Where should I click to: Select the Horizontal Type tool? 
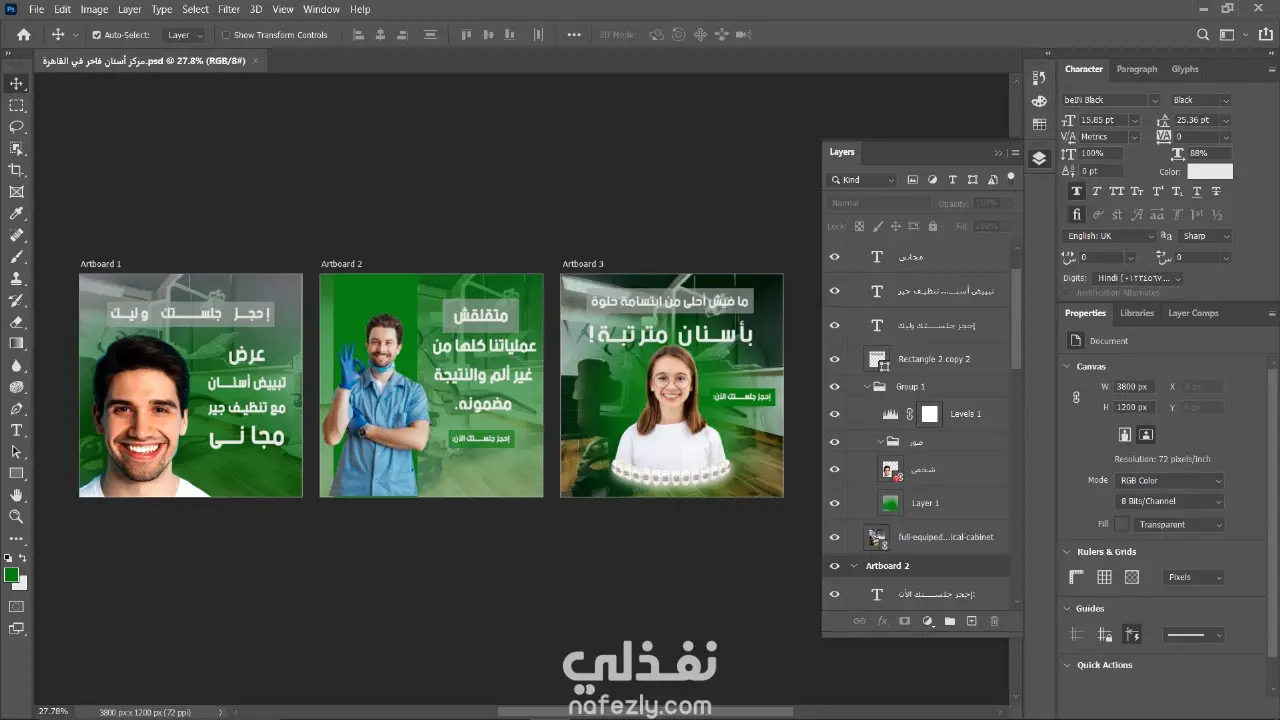16,430
